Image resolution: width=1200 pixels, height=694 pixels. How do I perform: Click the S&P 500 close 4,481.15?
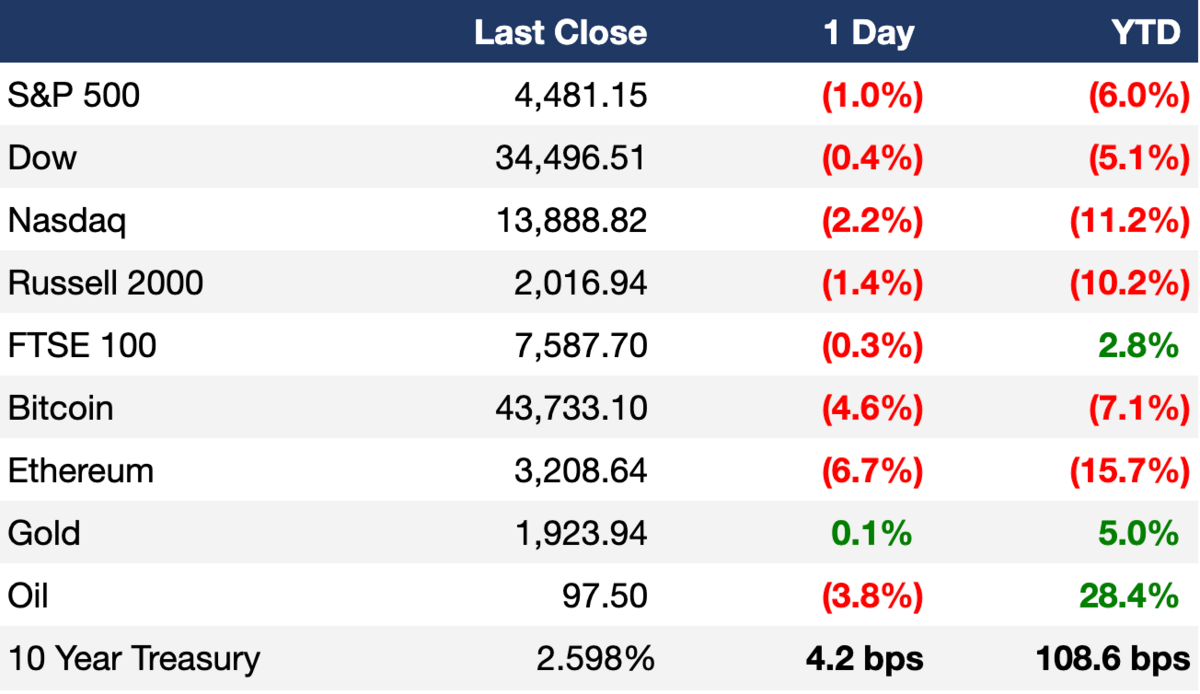(x=582, y=95)
